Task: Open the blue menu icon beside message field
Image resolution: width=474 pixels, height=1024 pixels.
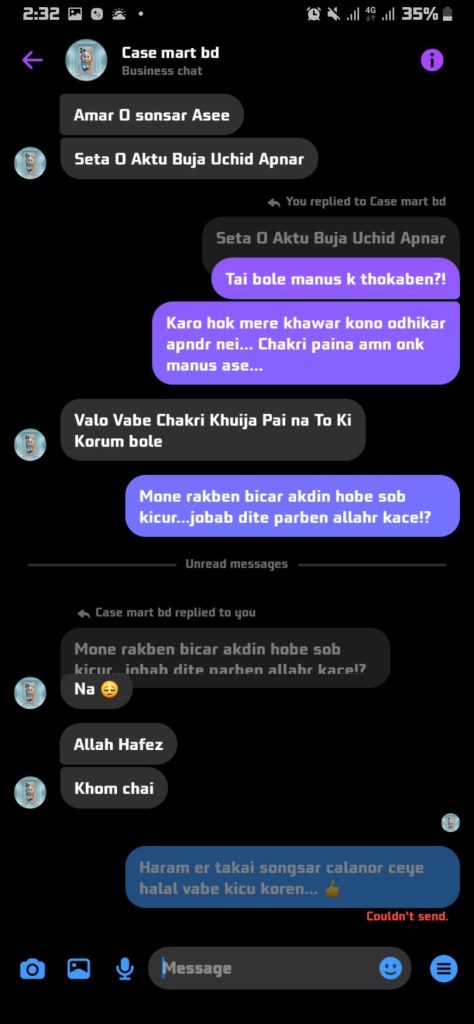Action: tap(443, 968)
